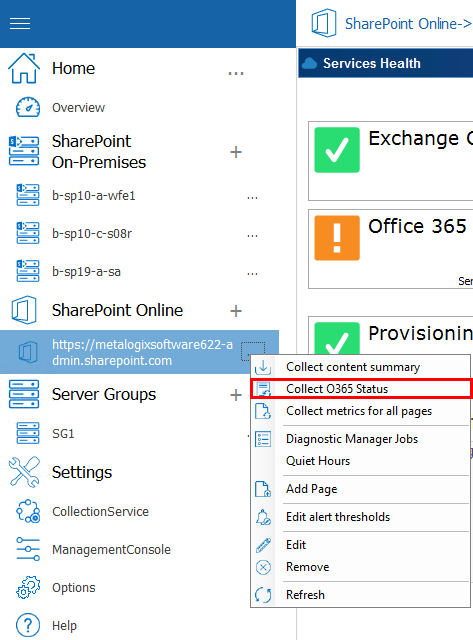Open ManagementConsole settings
The image size is (473, 640).
point(111,549)
